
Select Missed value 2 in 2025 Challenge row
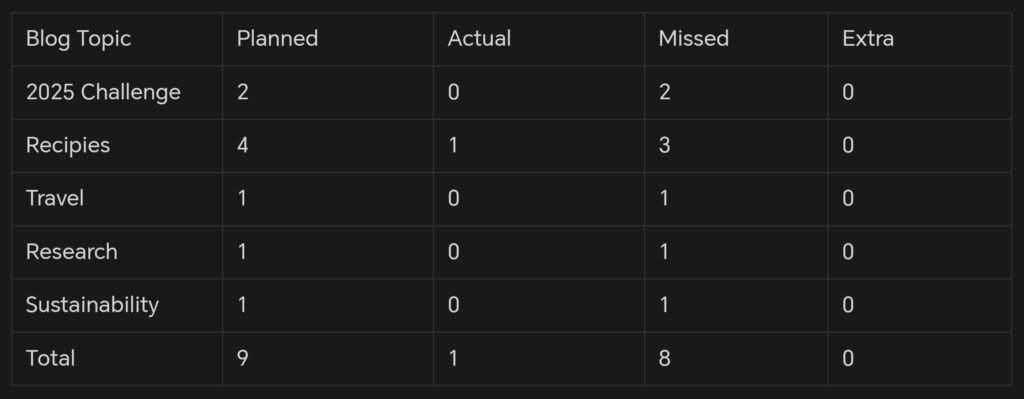point(664,92)
